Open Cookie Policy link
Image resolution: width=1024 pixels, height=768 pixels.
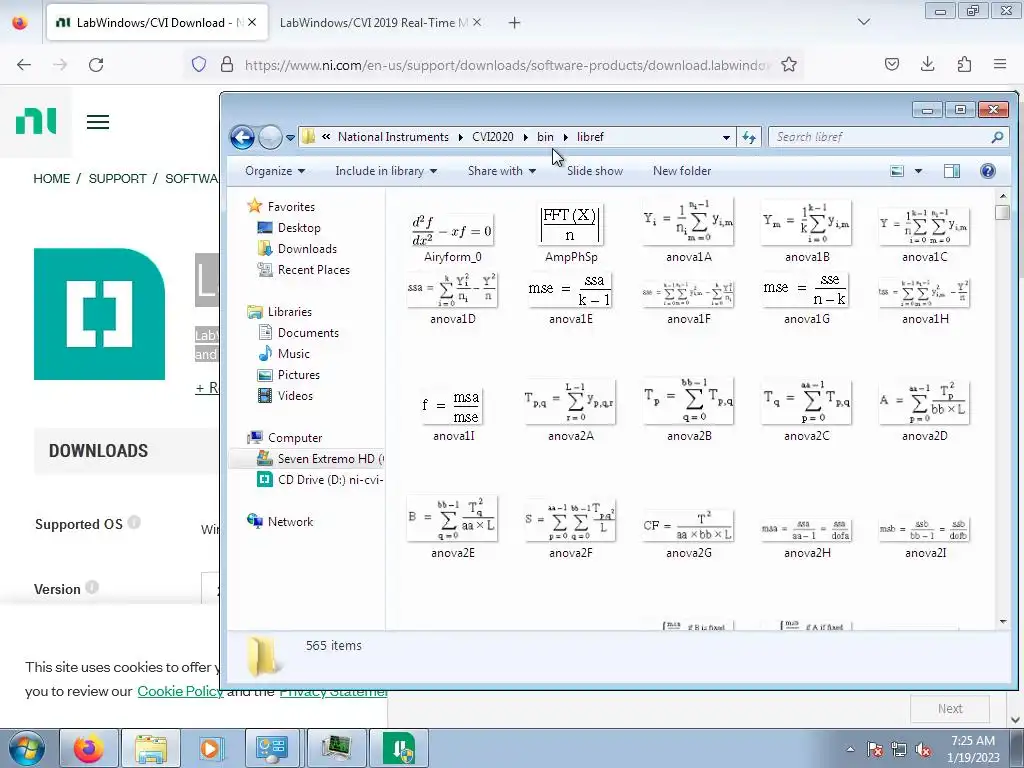point(180,691)
